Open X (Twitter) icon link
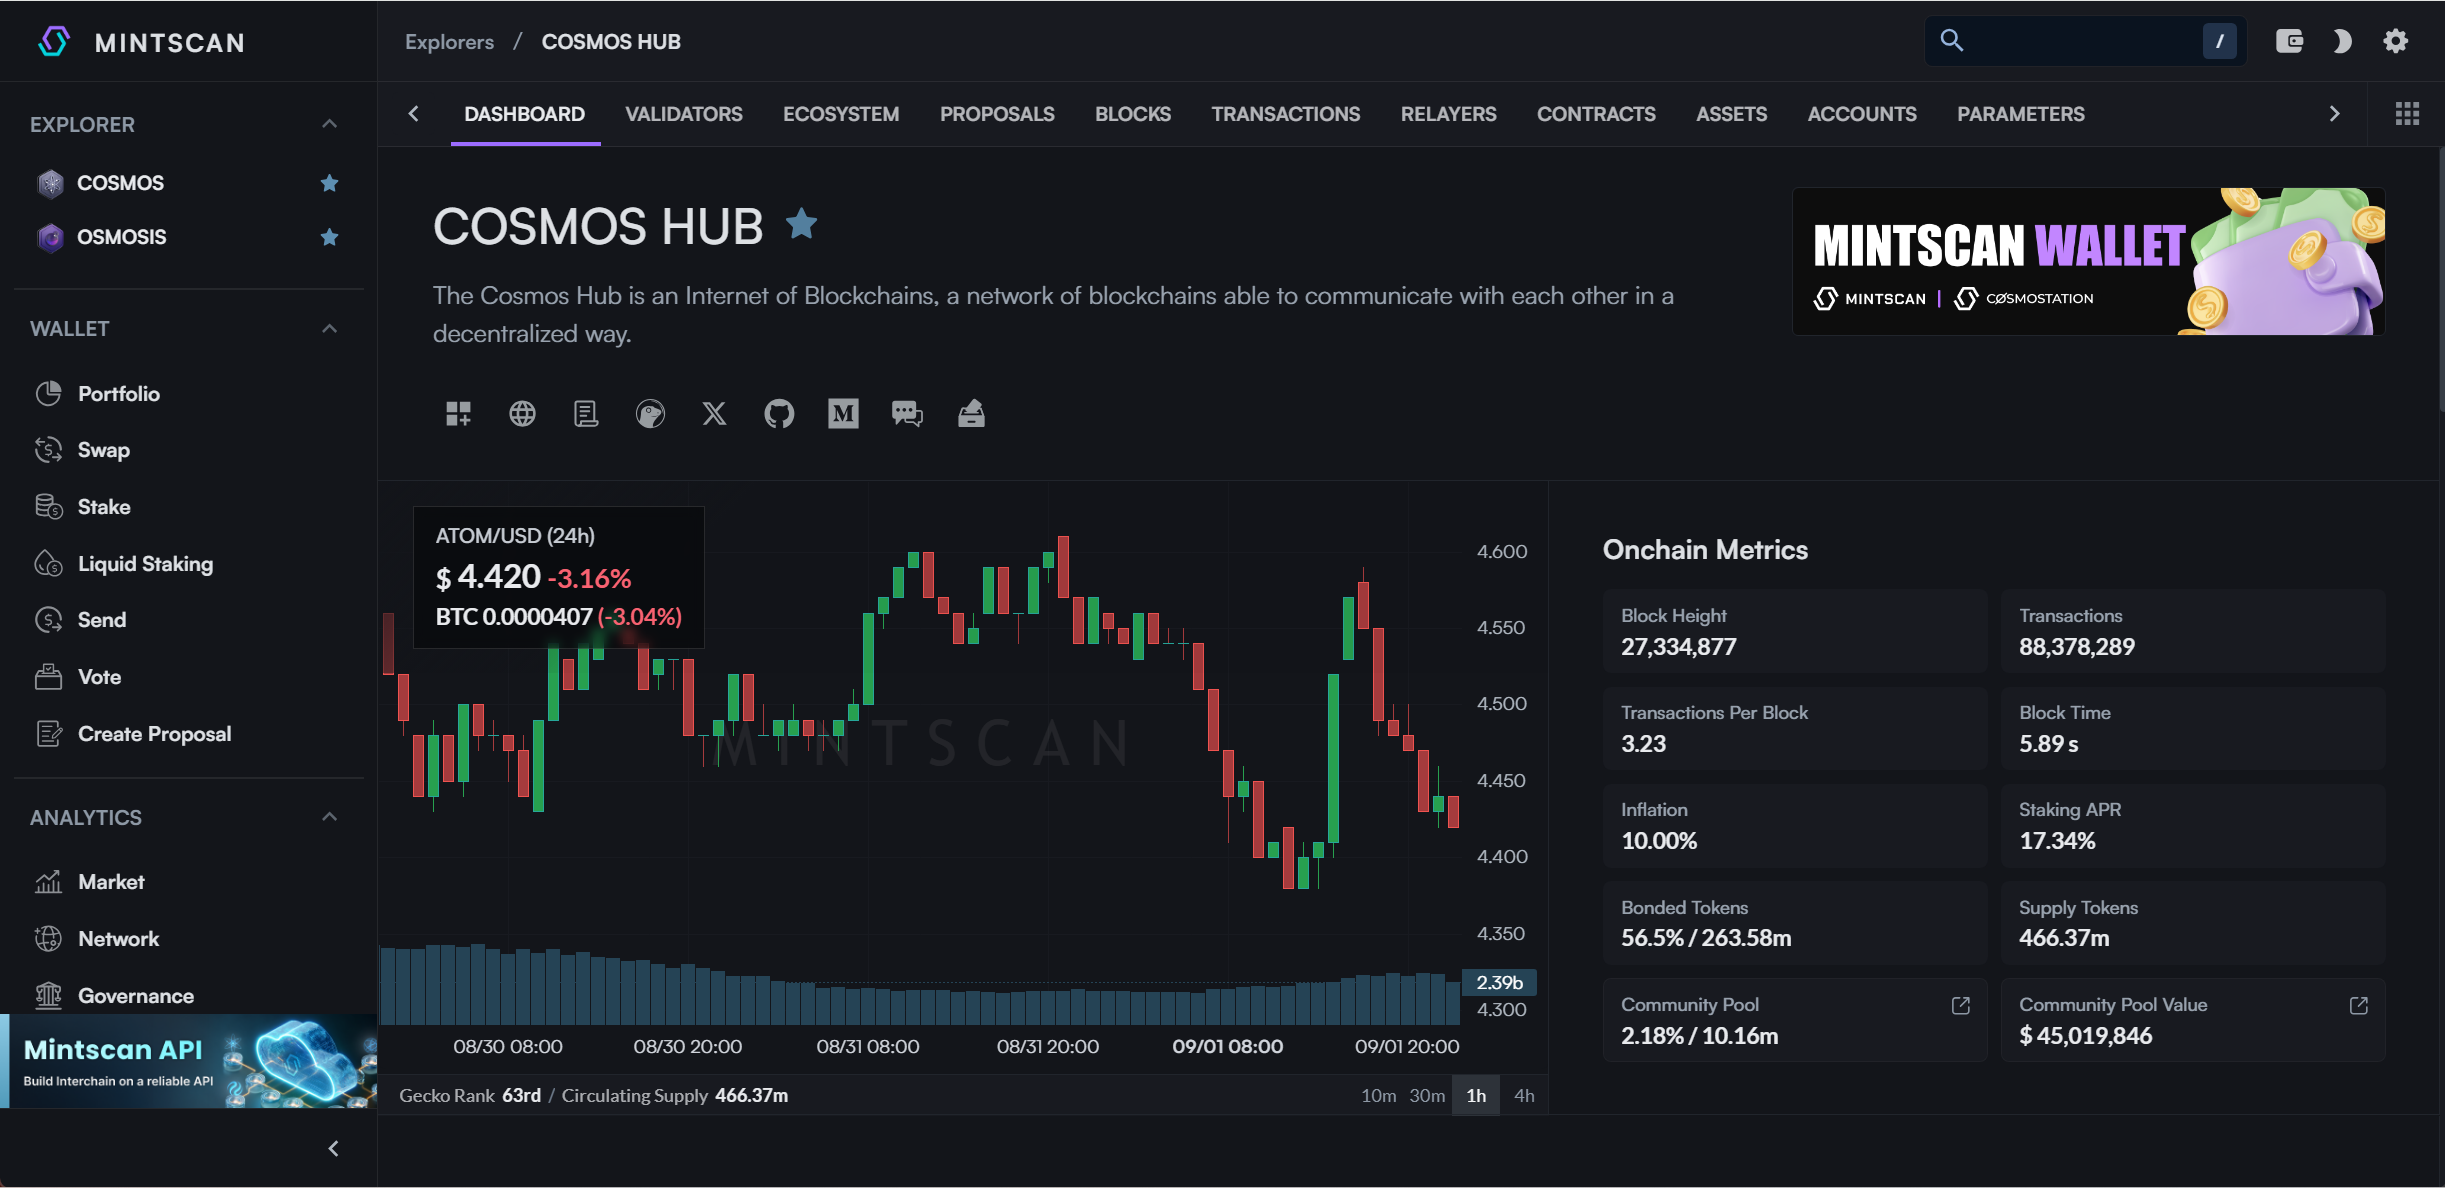2445x1188 pixels. click(x=714, y=413)
